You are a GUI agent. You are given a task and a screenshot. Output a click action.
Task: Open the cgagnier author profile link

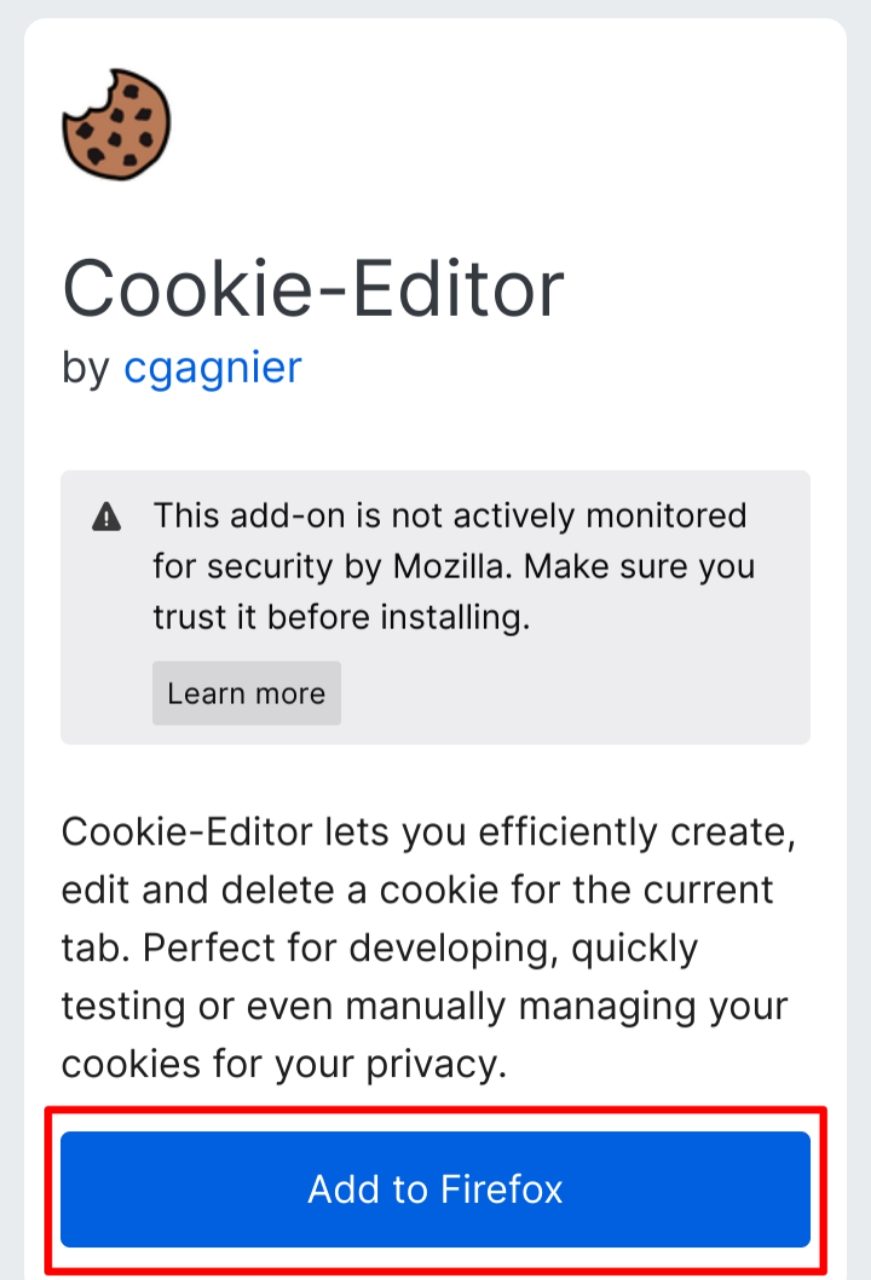(x=212, y=368)
